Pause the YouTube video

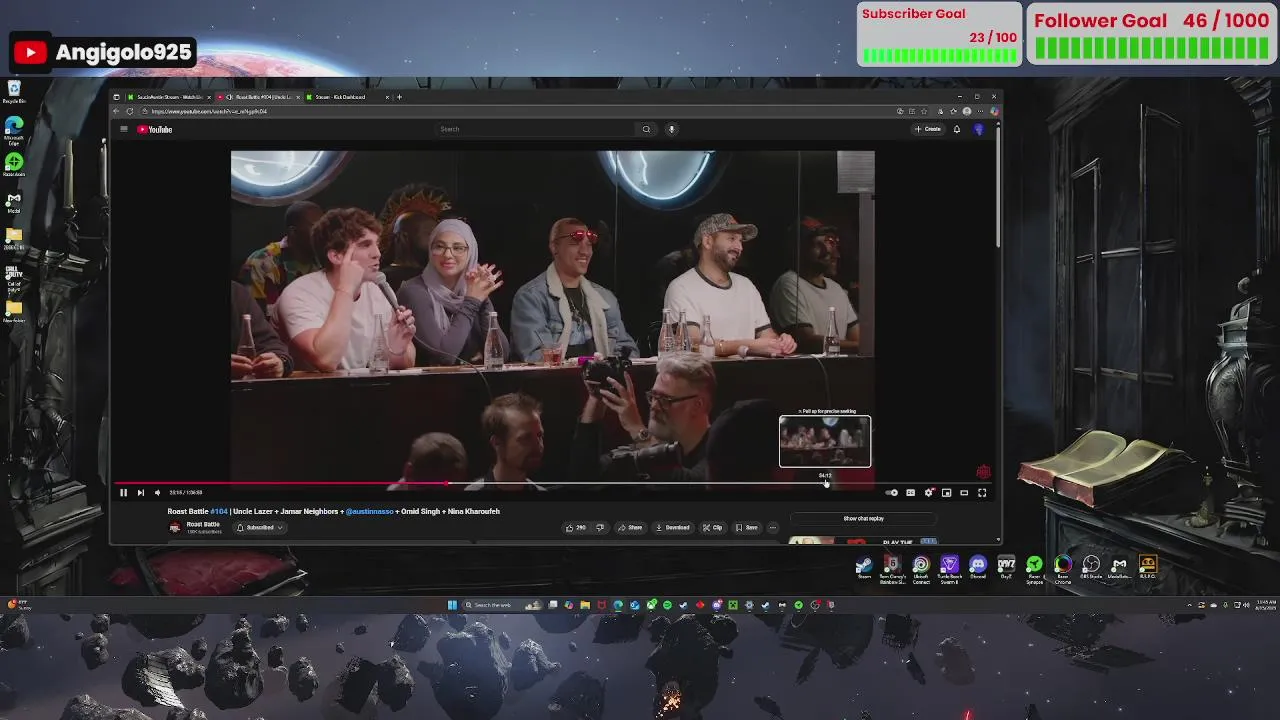pos(123,492)
